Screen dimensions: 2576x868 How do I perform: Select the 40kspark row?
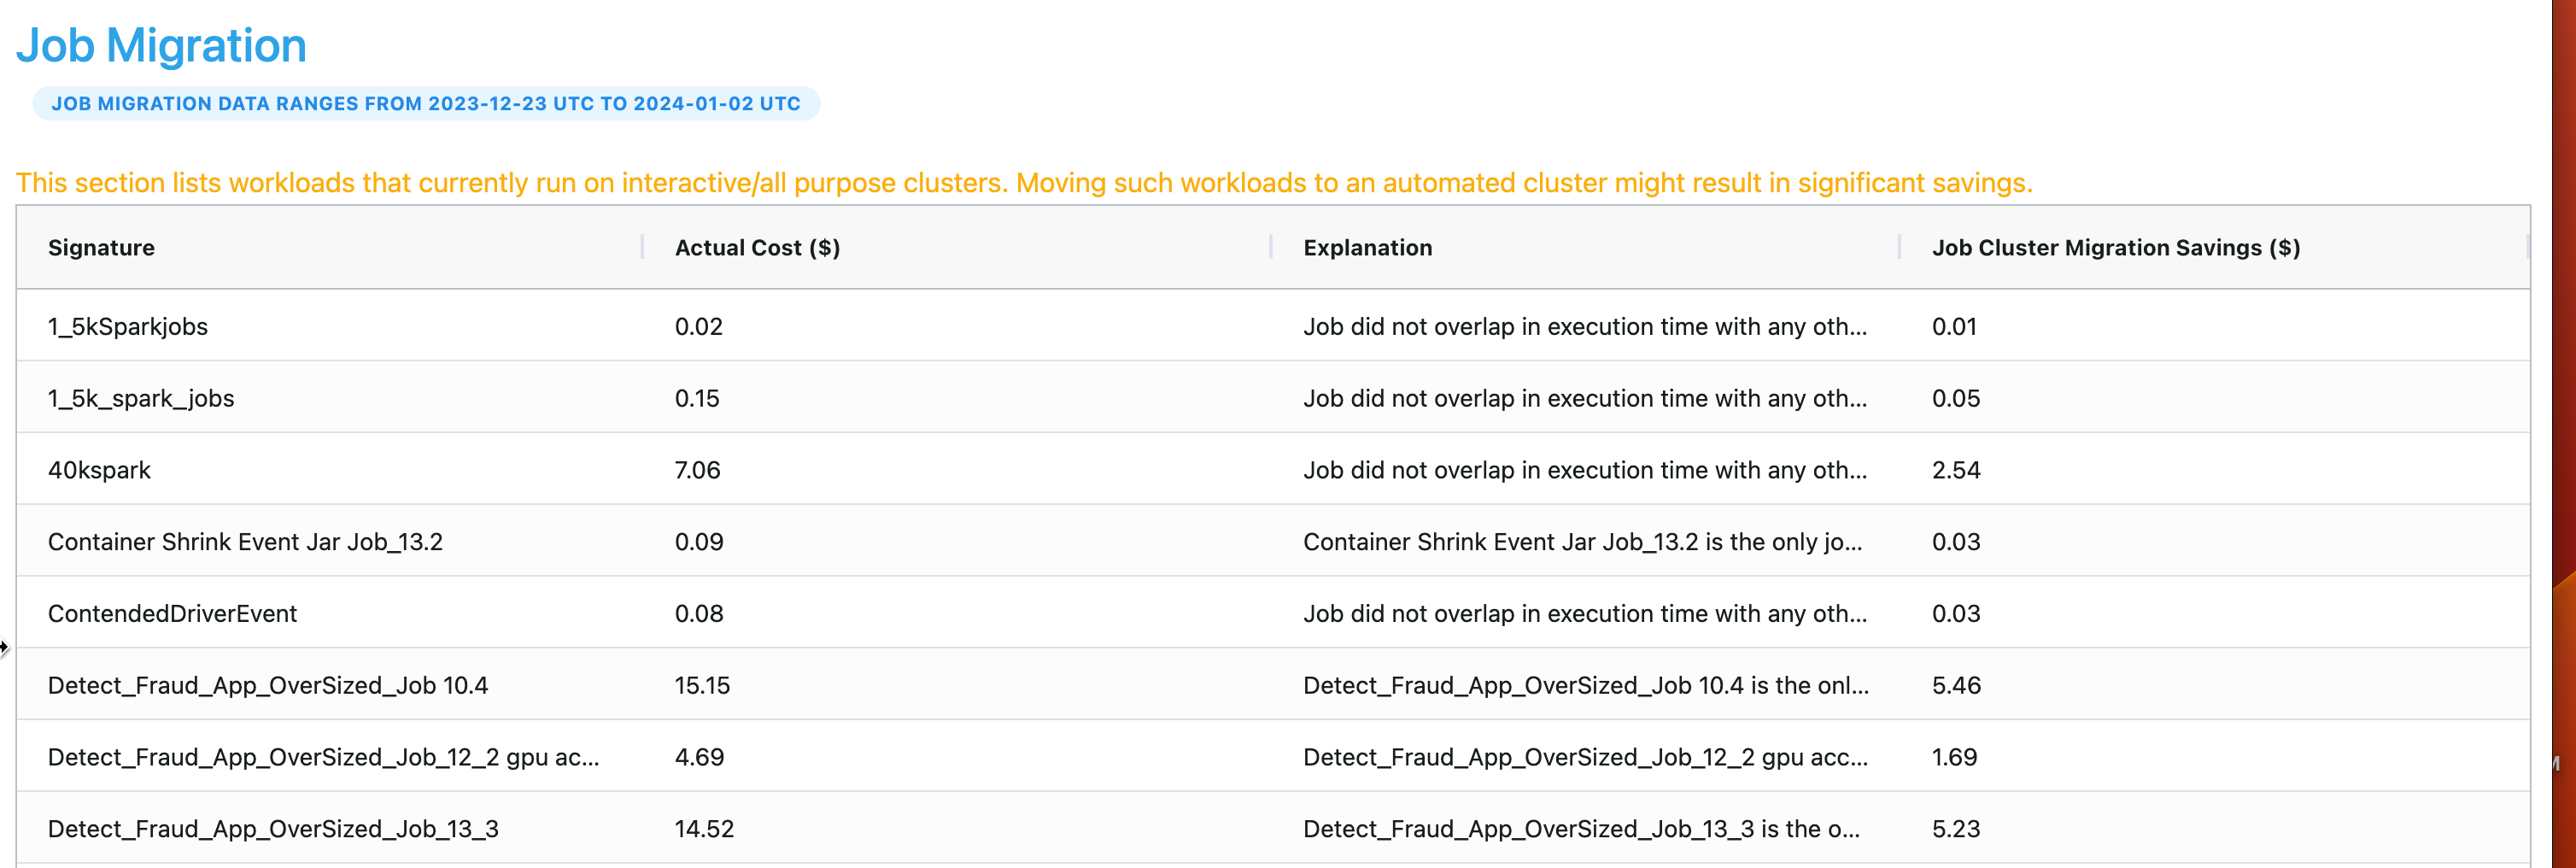(x=99, y=471)
